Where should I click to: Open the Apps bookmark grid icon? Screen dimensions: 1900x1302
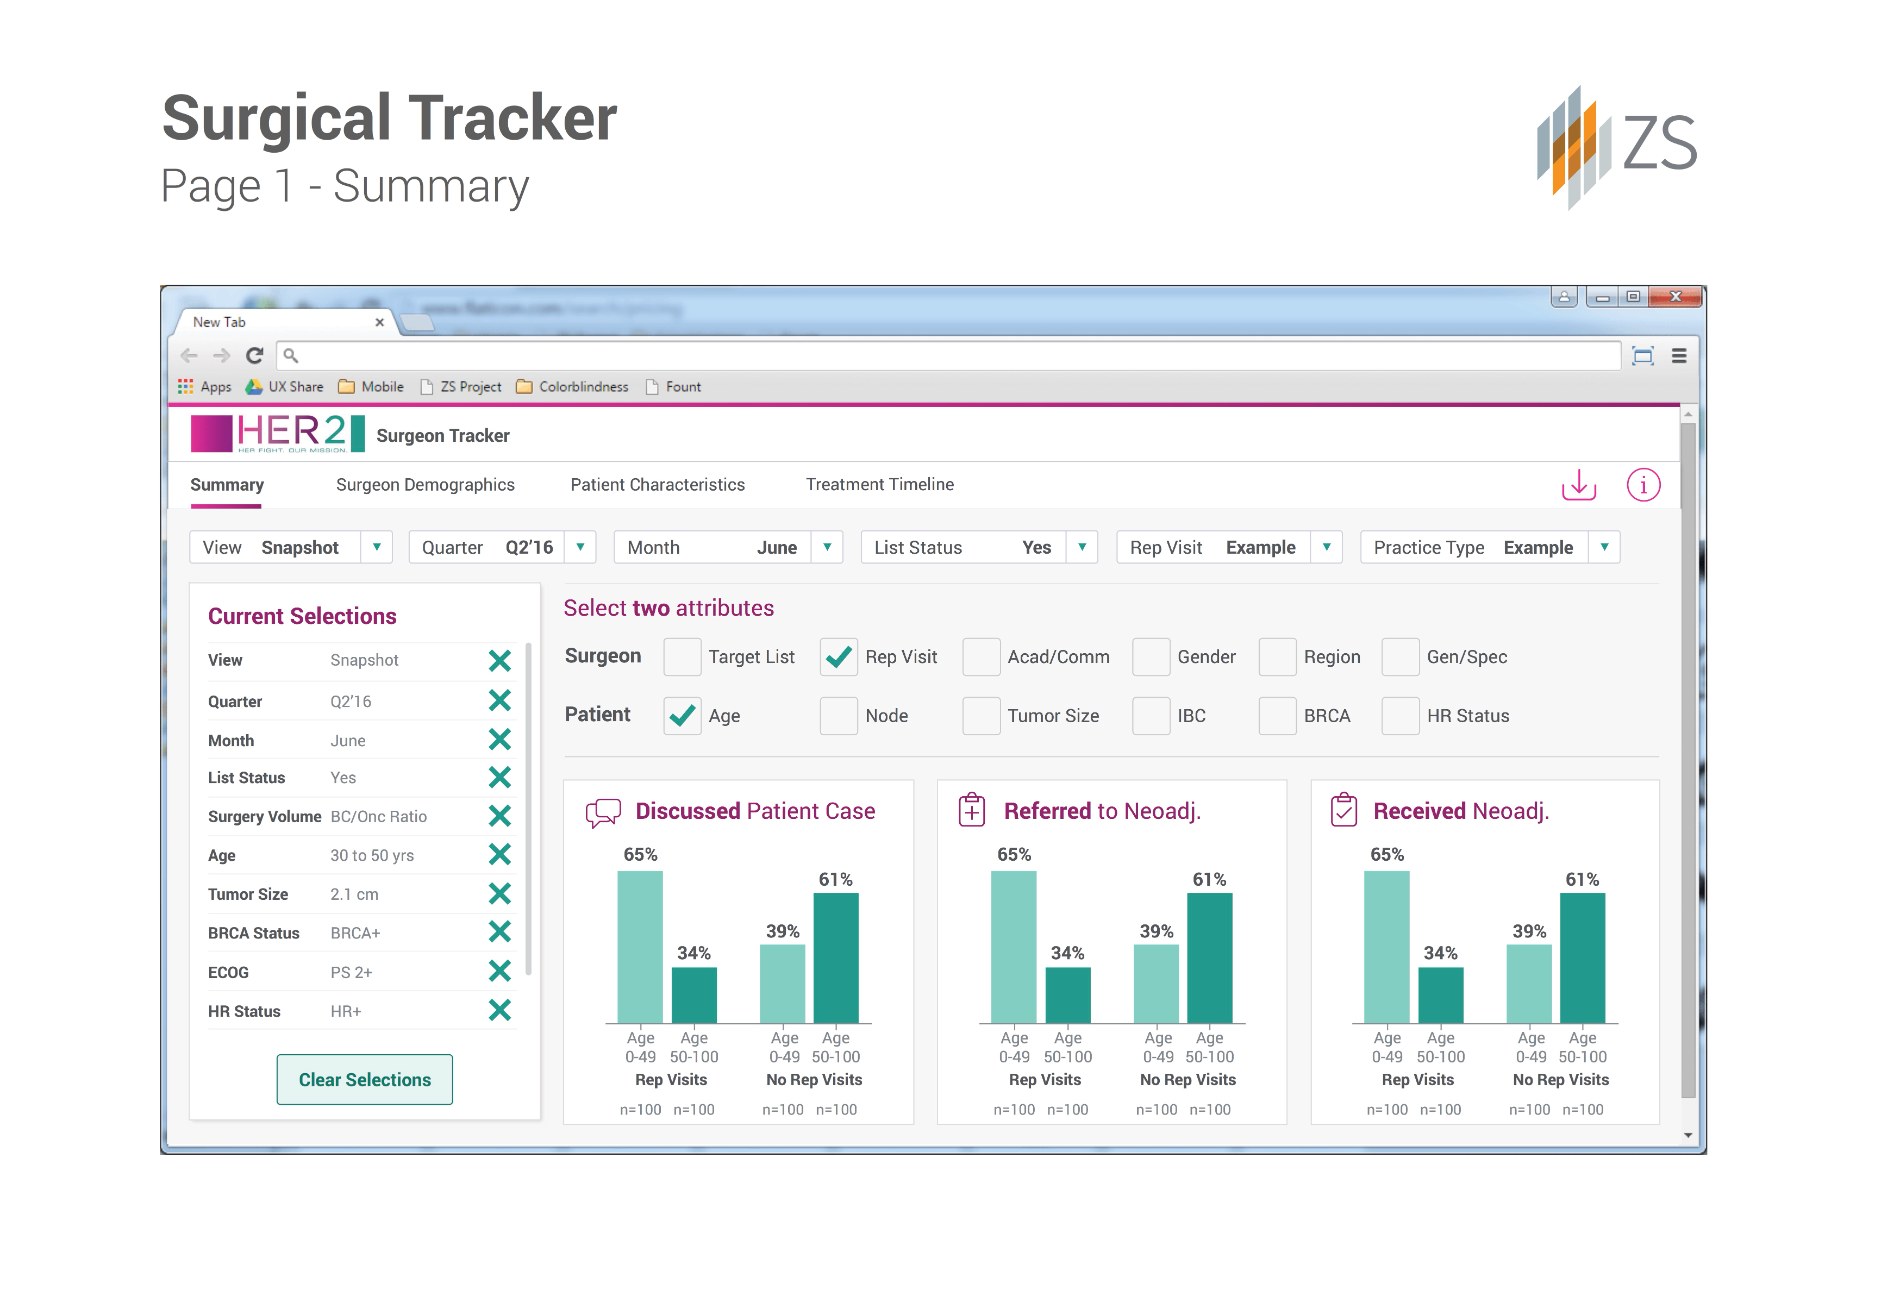coord(185,387)
